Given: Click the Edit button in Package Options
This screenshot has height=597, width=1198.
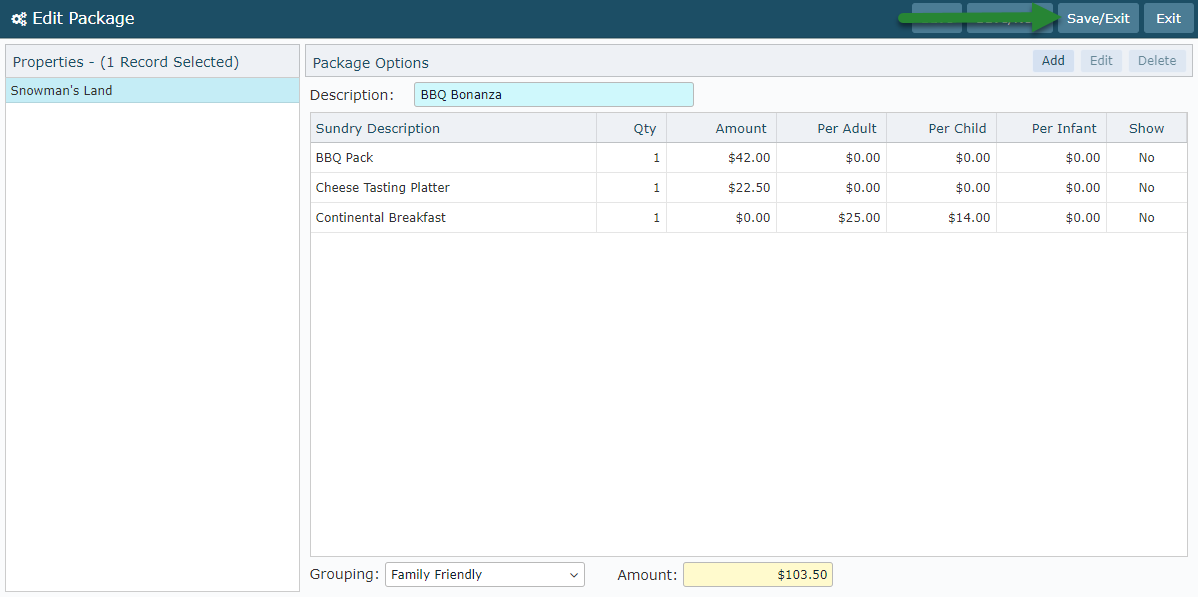Looking at the screenshot, I should pos(1101,61).
